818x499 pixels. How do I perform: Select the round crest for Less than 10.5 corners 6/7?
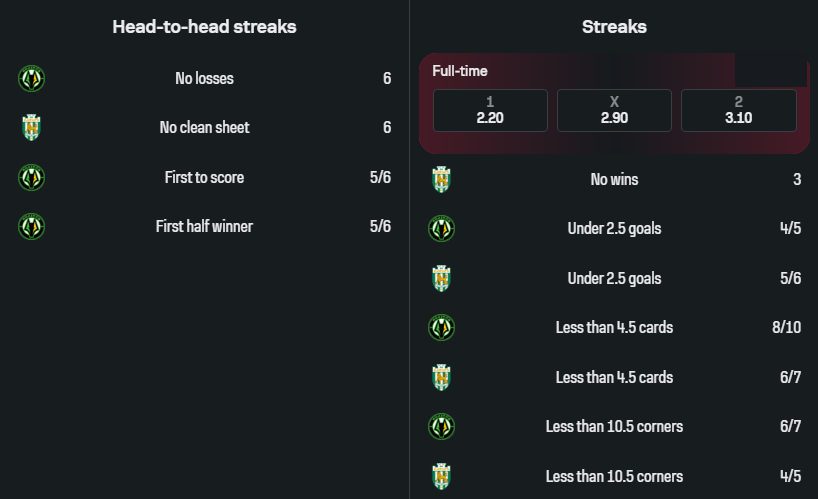coord(441,427)
